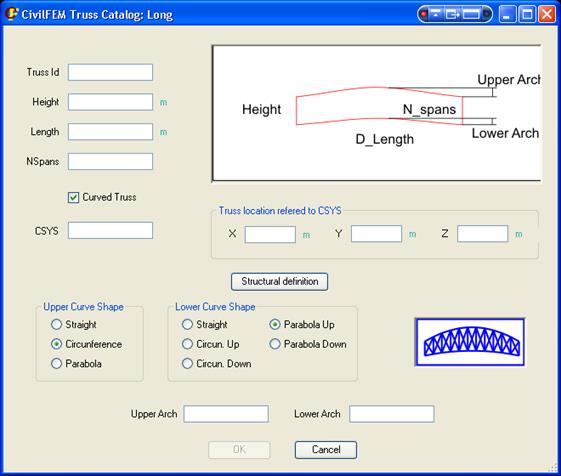Click the 'Truss location refered to CSYS' label
561x476 pixels.
pos(280,211)
